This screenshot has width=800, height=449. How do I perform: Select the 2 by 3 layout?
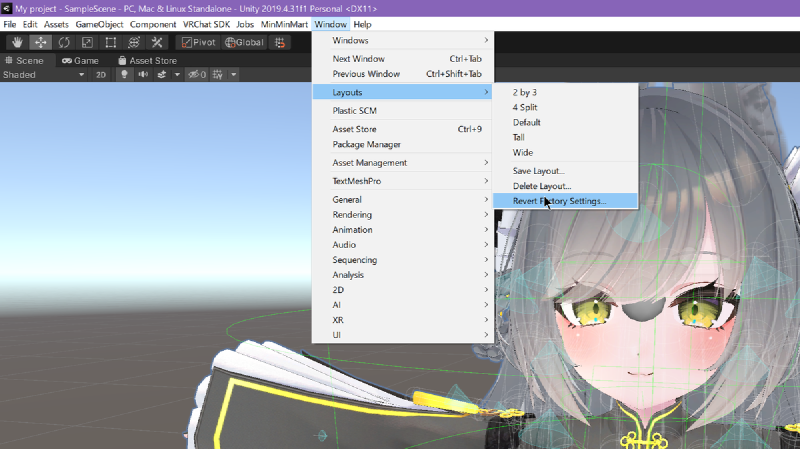click(x=565, y=92)
